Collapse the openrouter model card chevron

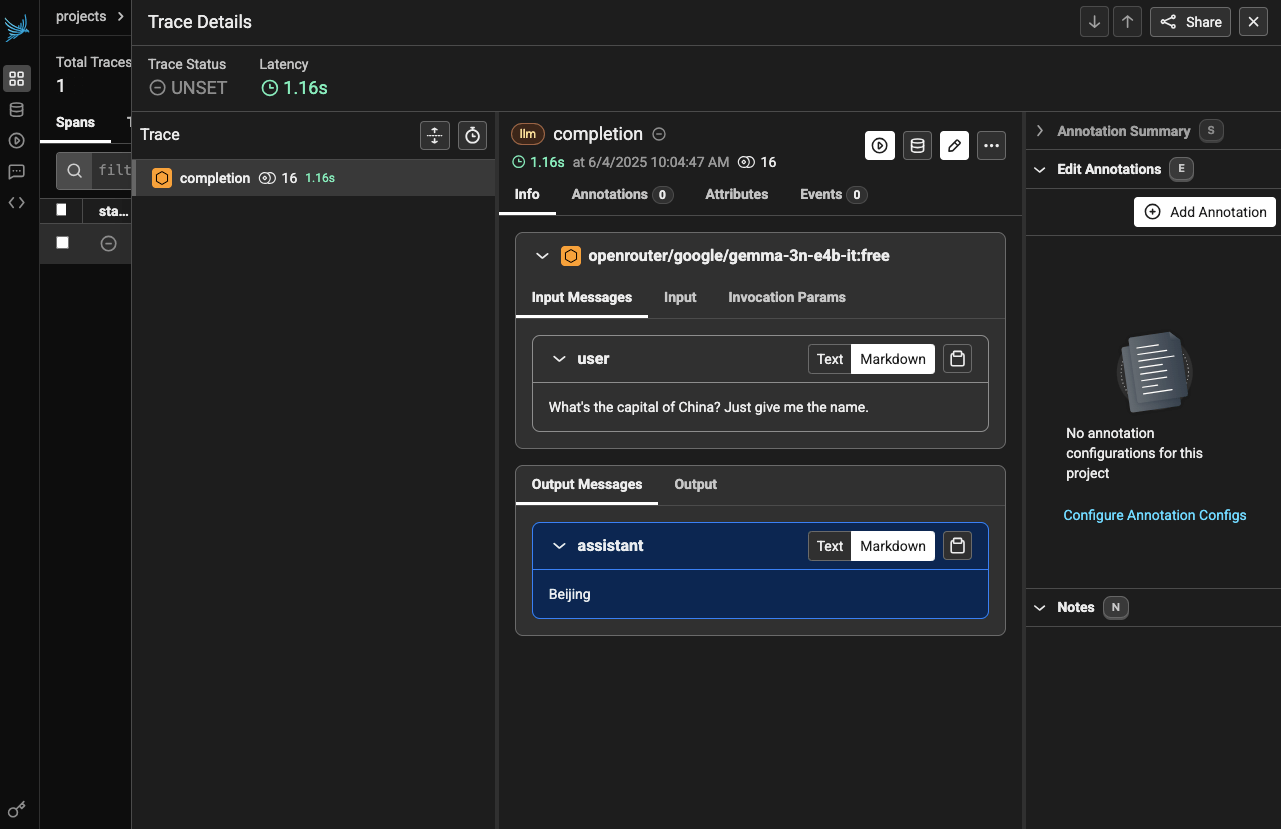tap(542, 256)
